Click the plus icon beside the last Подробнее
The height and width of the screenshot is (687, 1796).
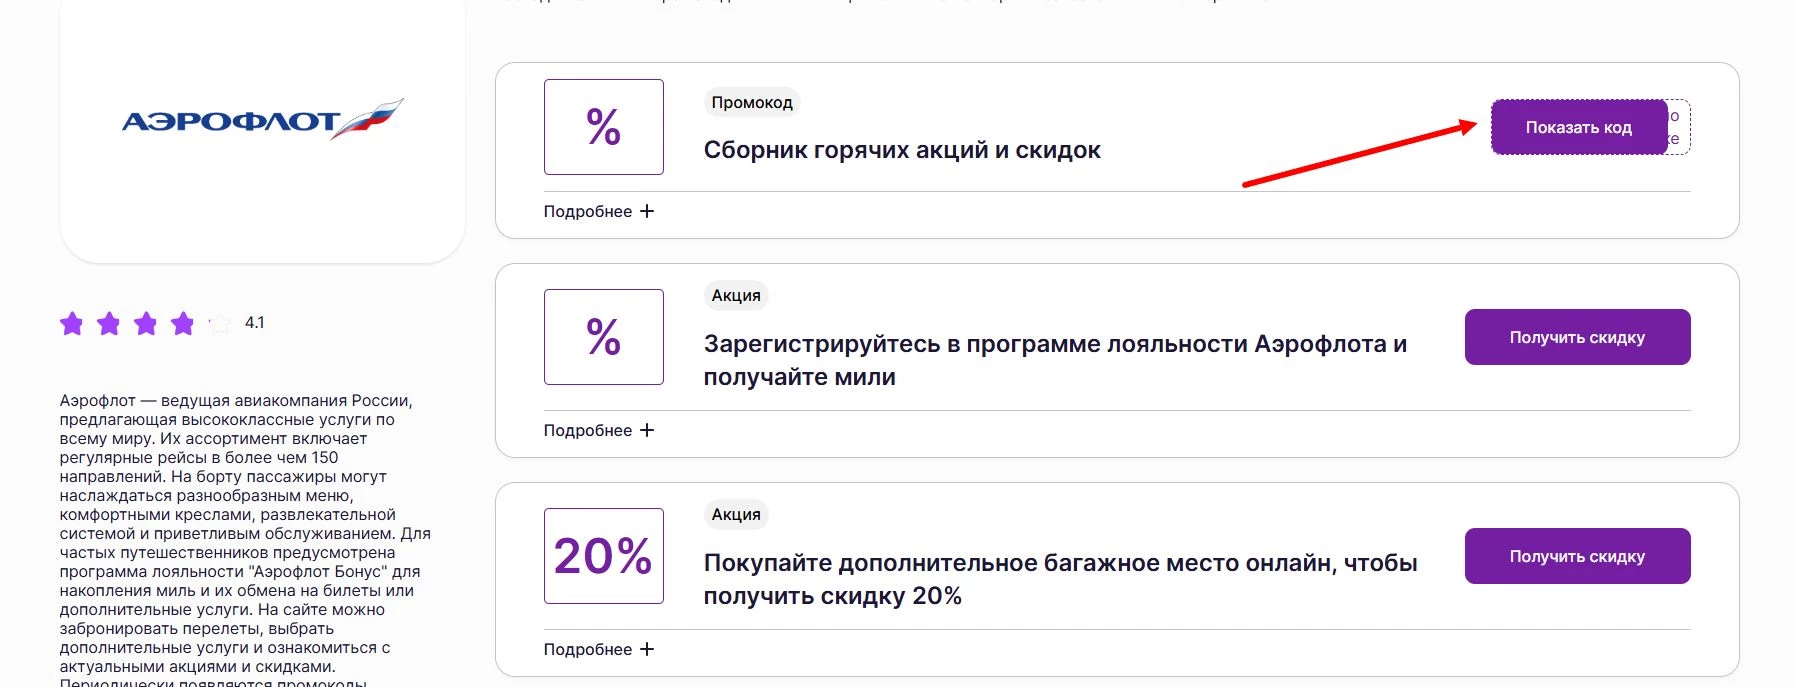pyautogui.click(x=649, y=649)
